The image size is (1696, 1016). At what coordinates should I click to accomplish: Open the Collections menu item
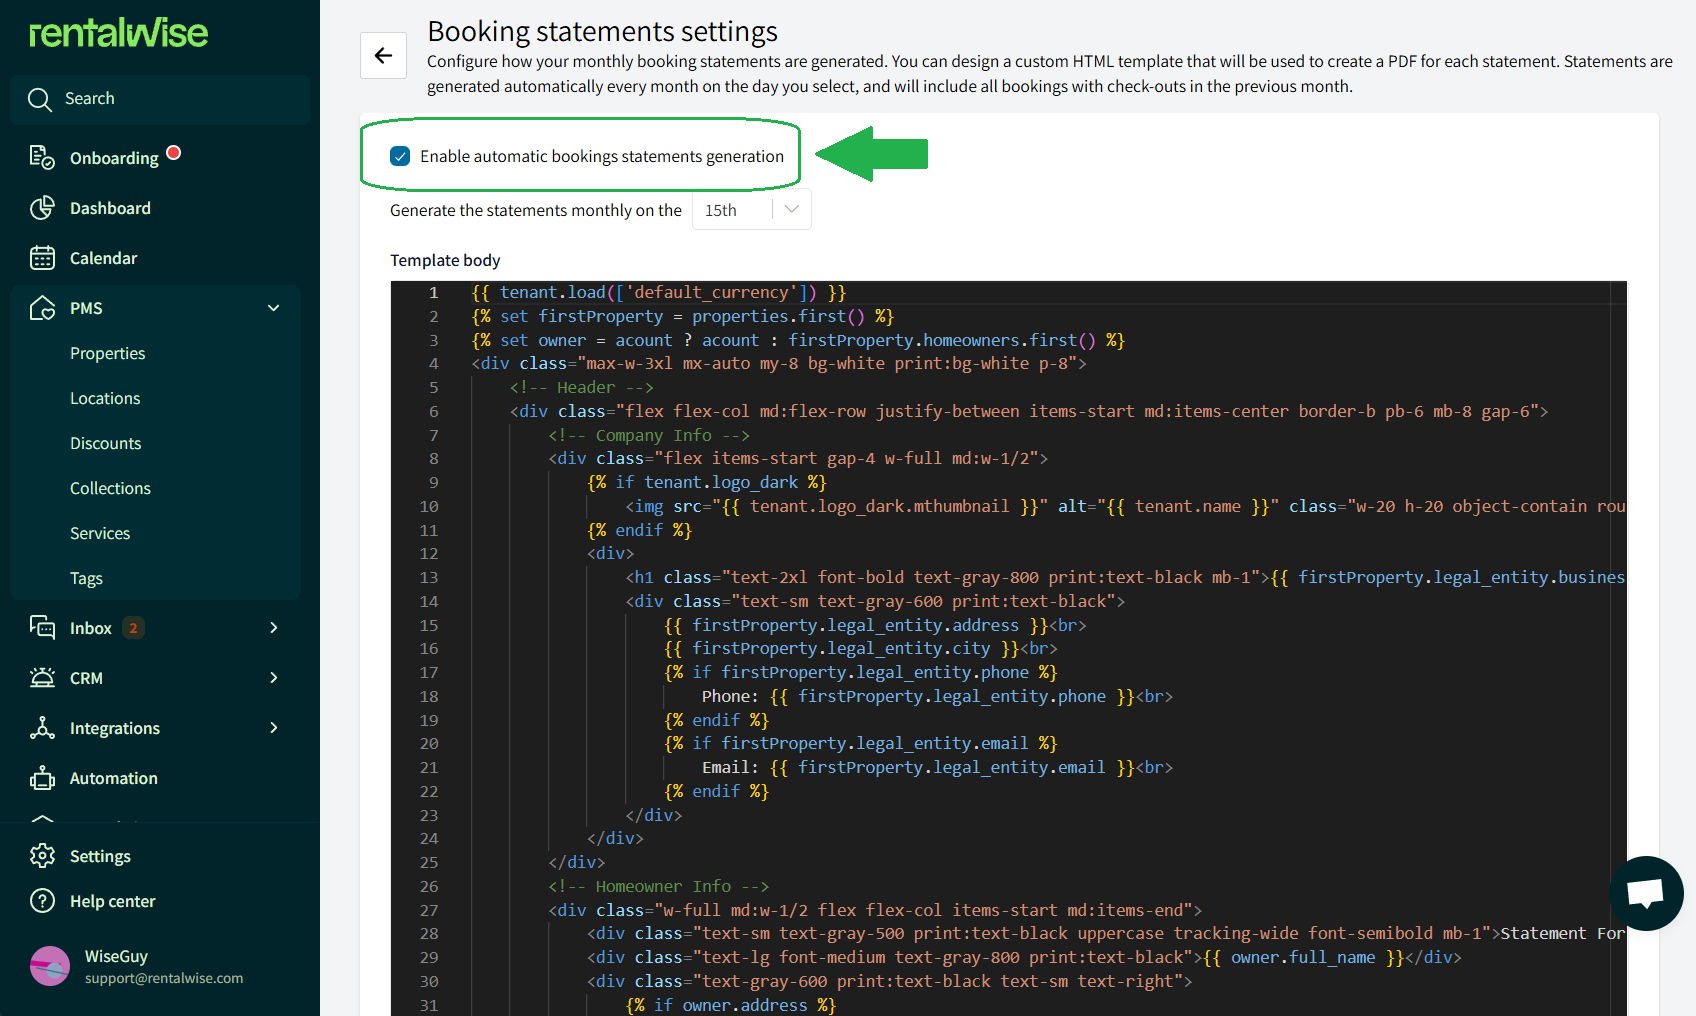[110, 488]
